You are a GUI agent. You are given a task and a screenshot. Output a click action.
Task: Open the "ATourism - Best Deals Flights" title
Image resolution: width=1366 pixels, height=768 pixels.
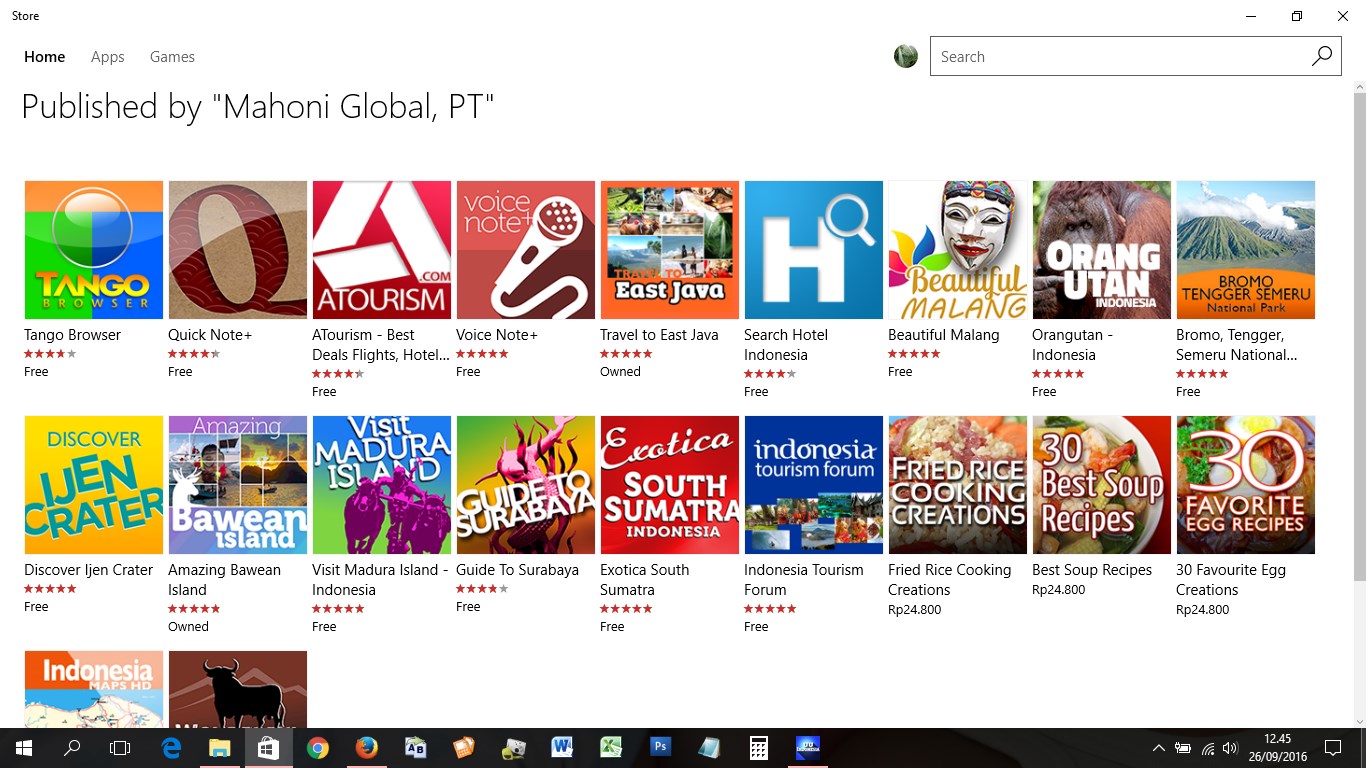[381, 345]
